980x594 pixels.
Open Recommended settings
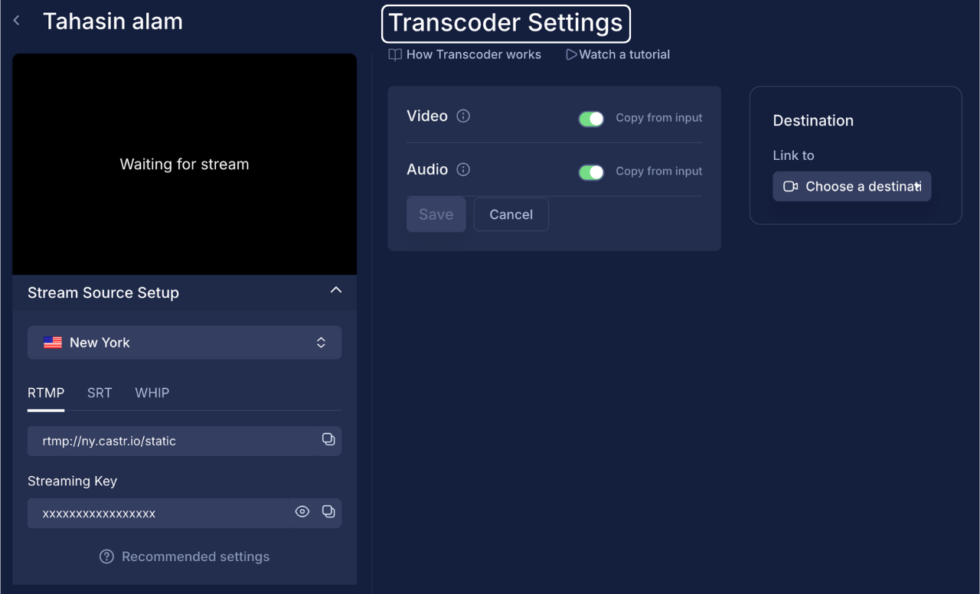click(x=195, y=556)
